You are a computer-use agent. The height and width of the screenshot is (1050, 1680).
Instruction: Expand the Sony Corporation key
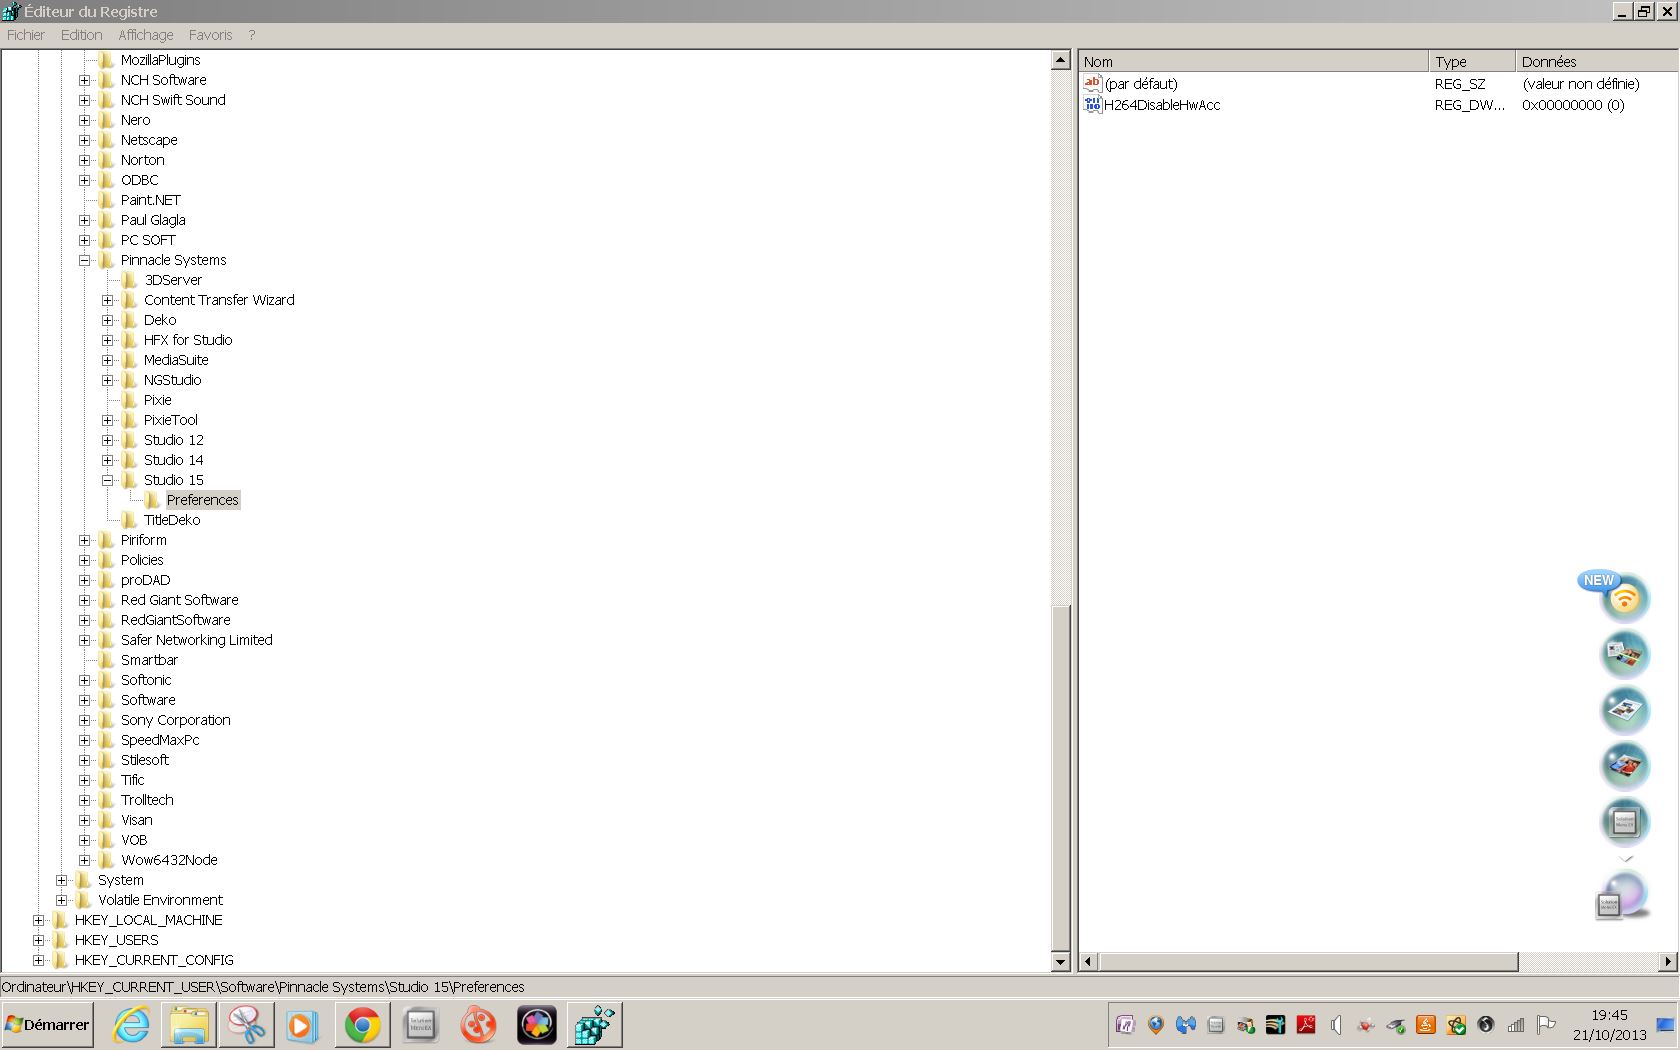coord(85,720)
